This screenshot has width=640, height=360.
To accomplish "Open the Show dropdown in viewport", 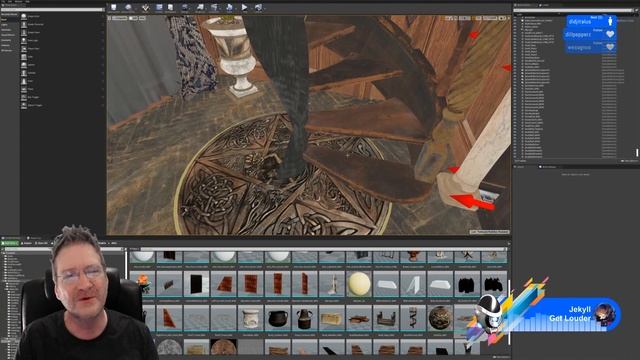I will coord(142,18).
